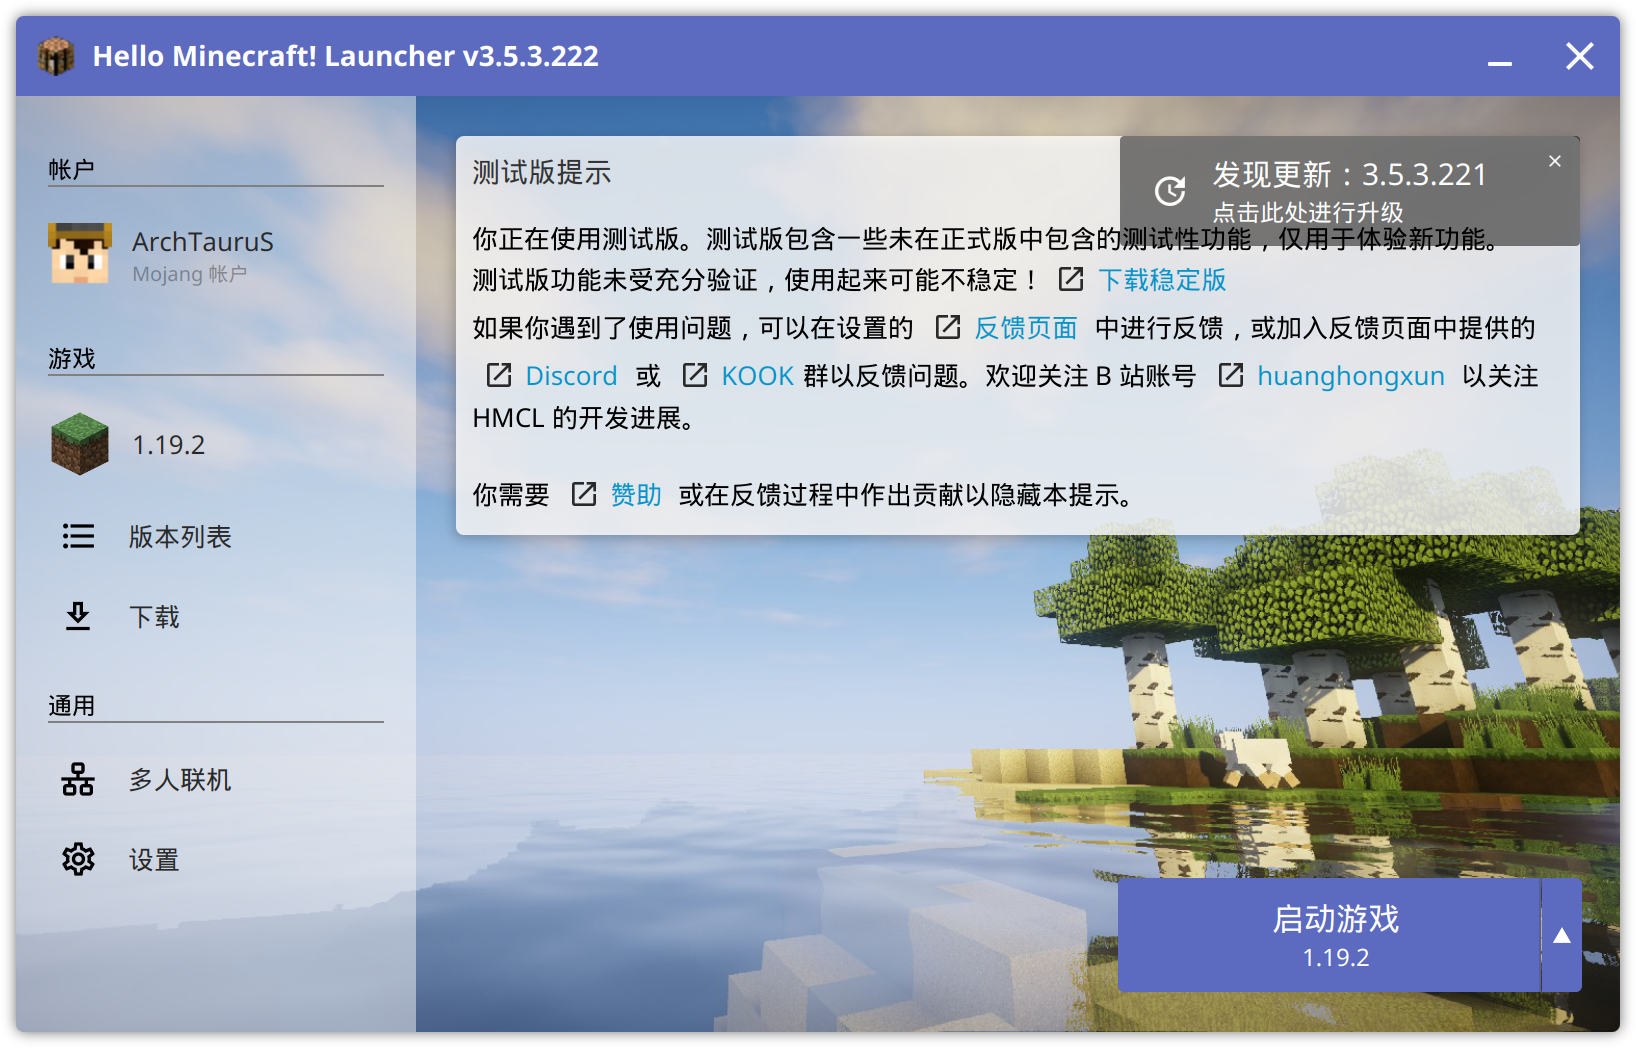Click the update refresh icon in the notification
This screenshot has width=1636, height=1048.
(x=1170, y=190)
